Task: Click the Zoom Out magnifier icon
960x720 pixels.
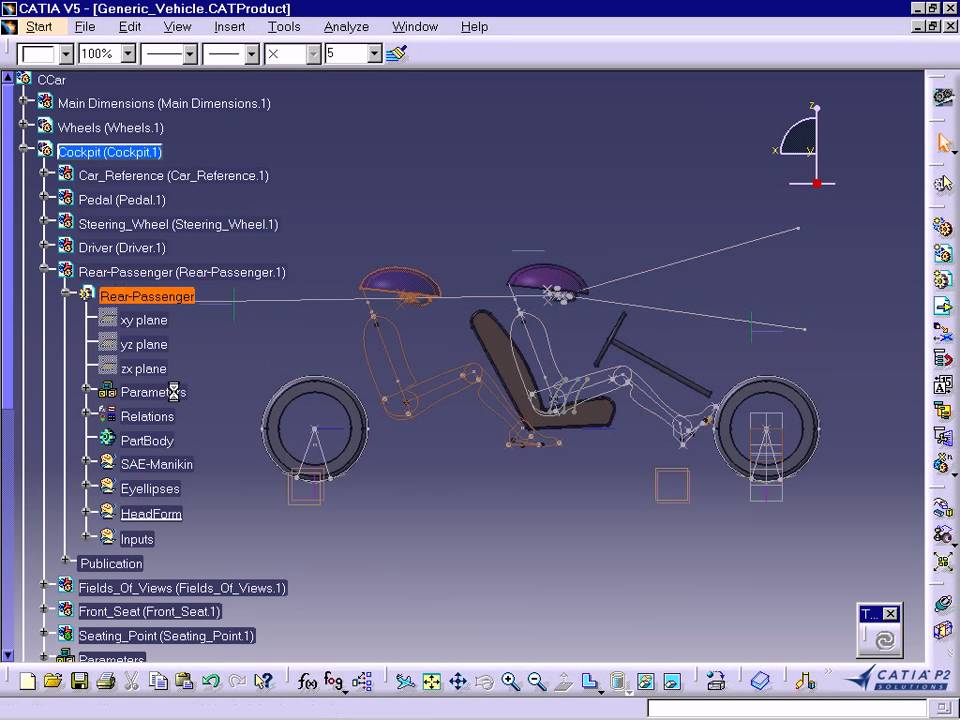Action: pyautogui.click(x=537, y=682)
